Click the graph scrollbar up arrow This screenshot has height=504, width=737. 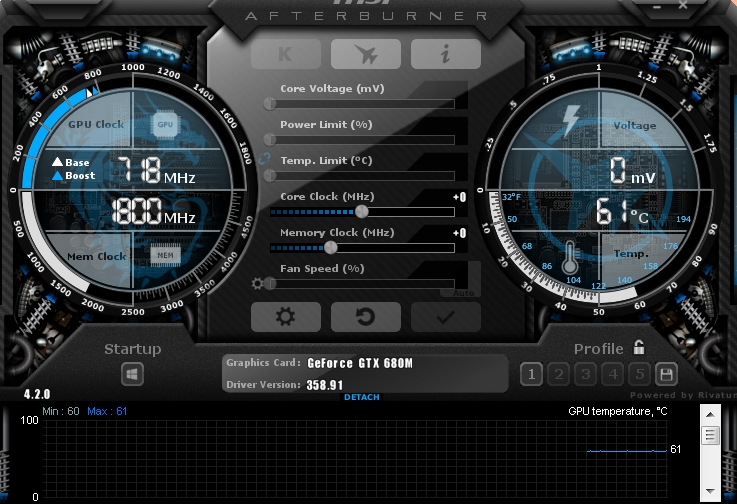pyautogui.click(x=710, y=415)
